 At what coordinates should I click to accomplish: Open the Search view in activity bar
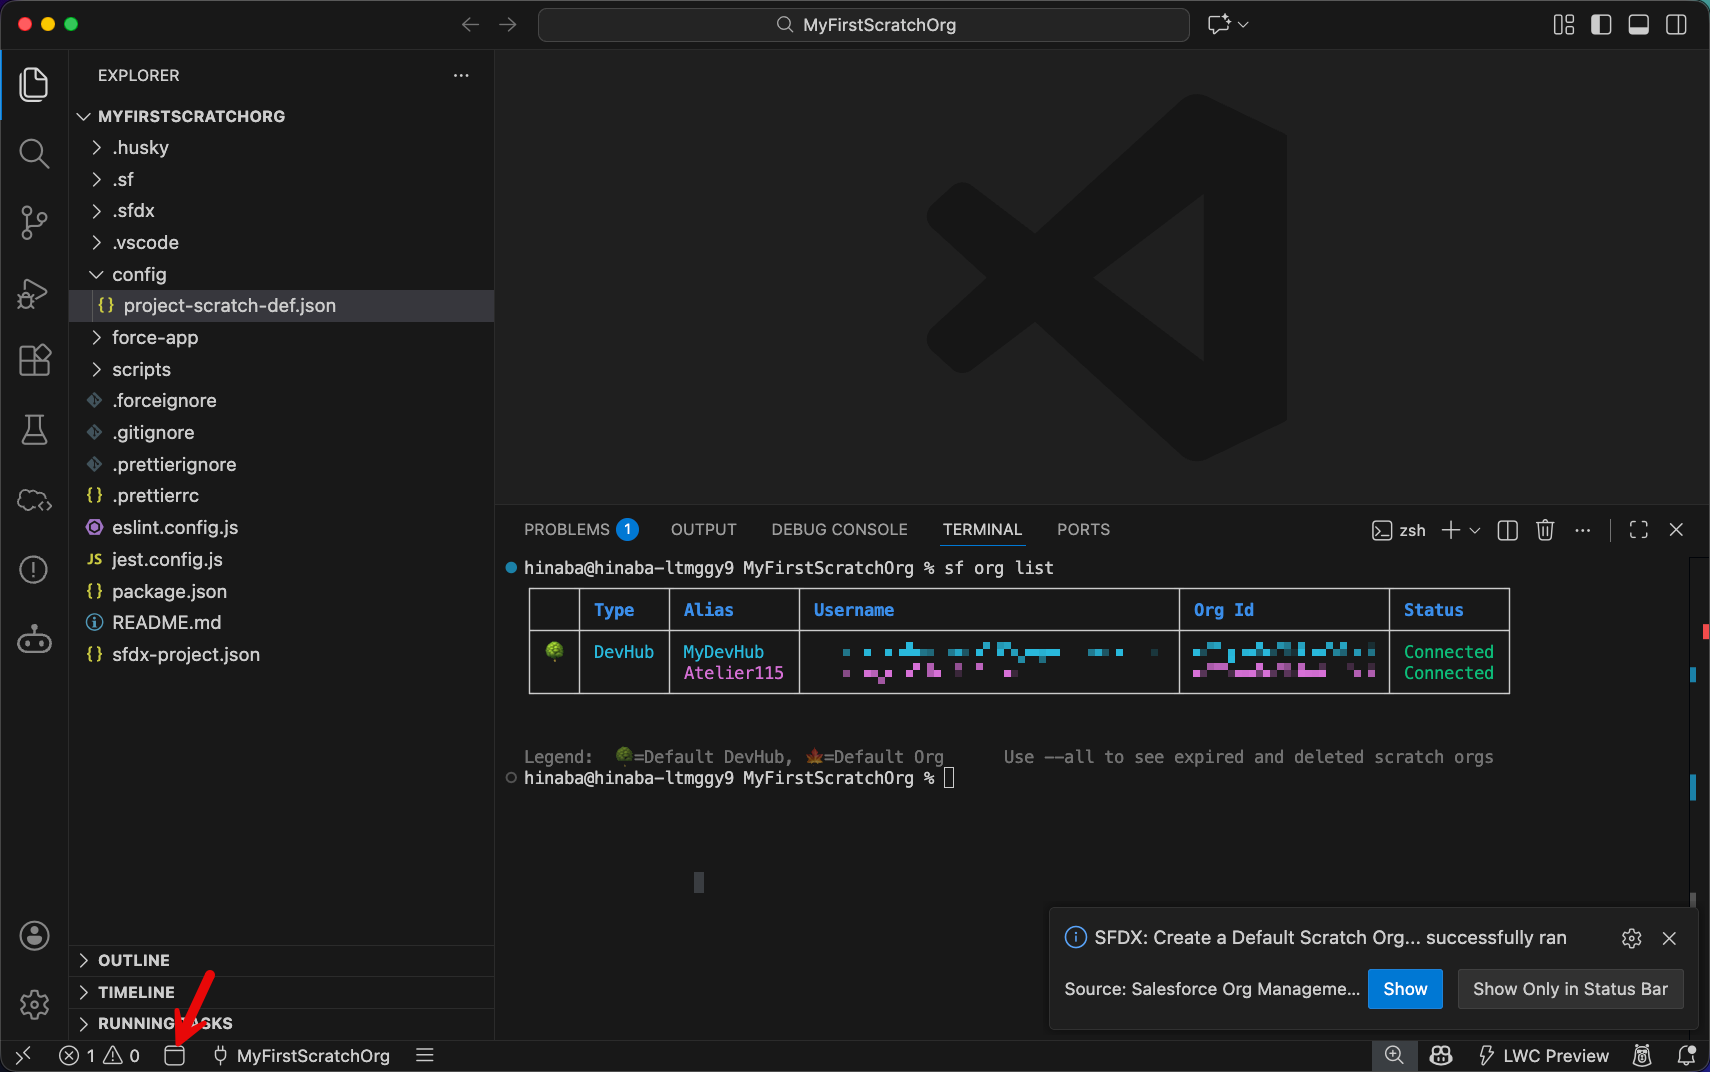pos(34,153)
